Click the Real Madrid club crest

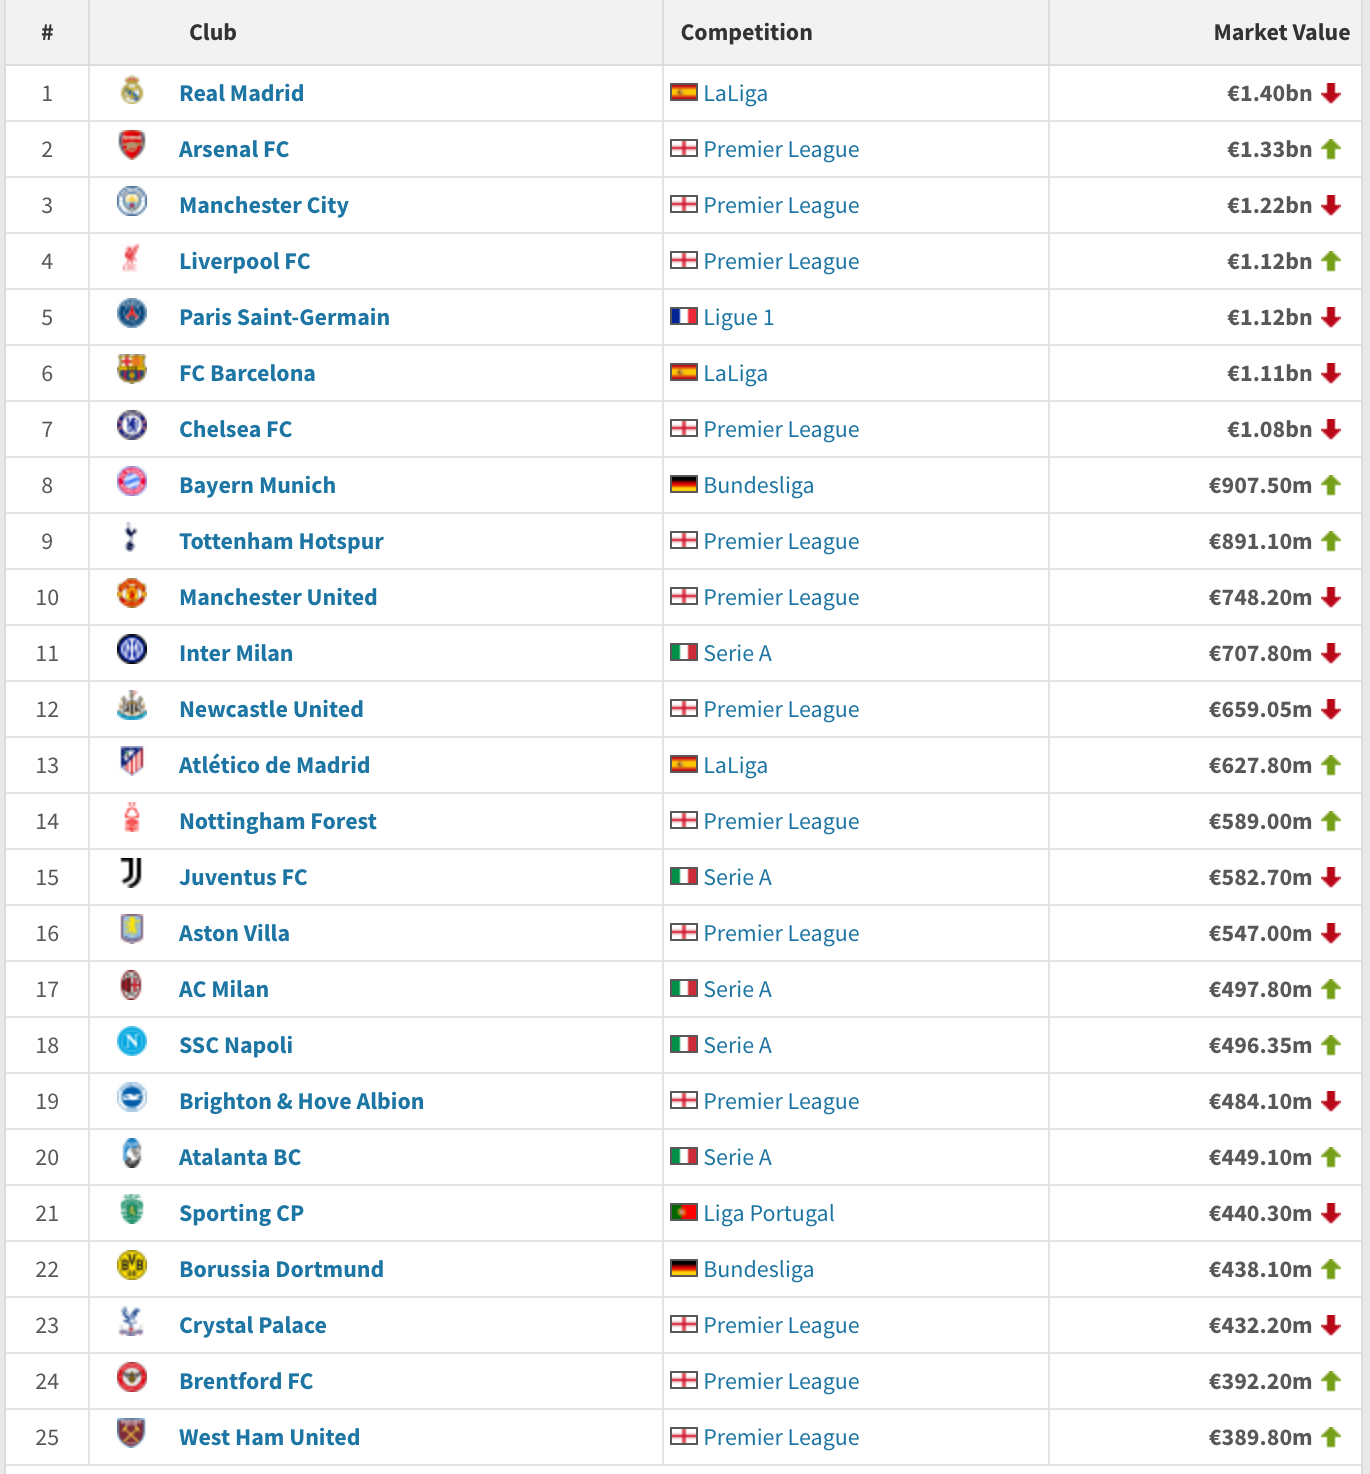click(x=132, y=91)
